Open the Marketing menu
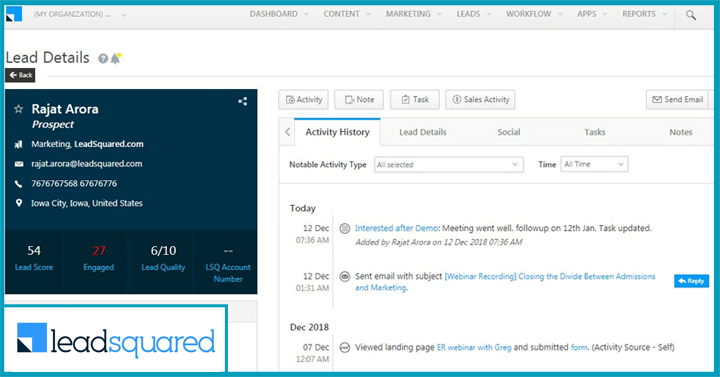 pos(413,14)
